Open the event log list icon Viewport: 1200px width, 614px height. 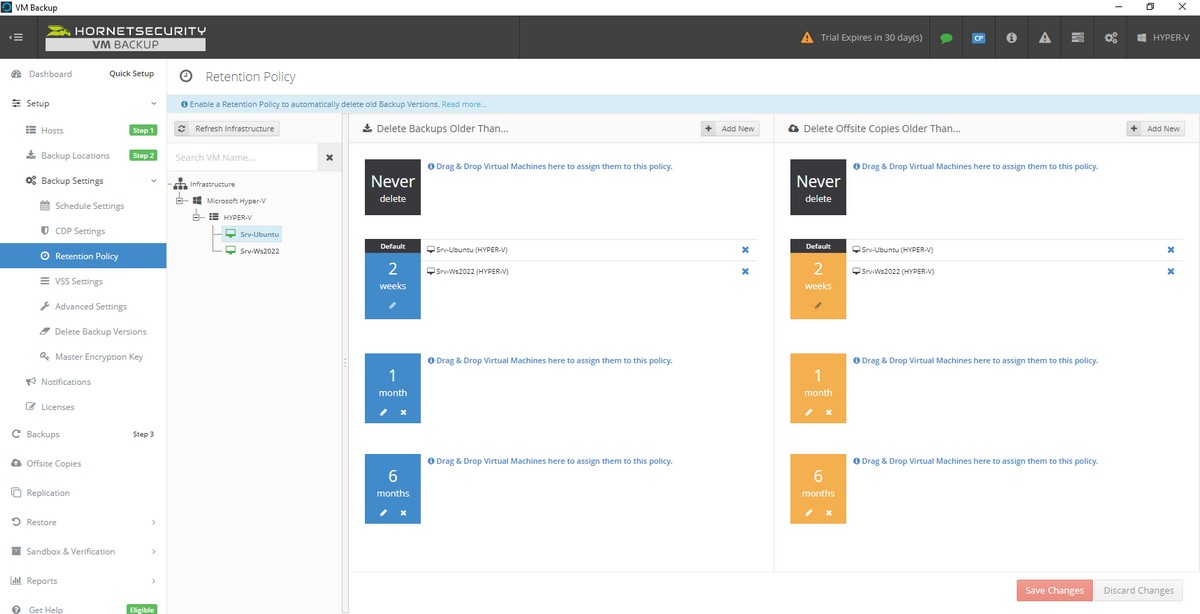coord(1076,37)
